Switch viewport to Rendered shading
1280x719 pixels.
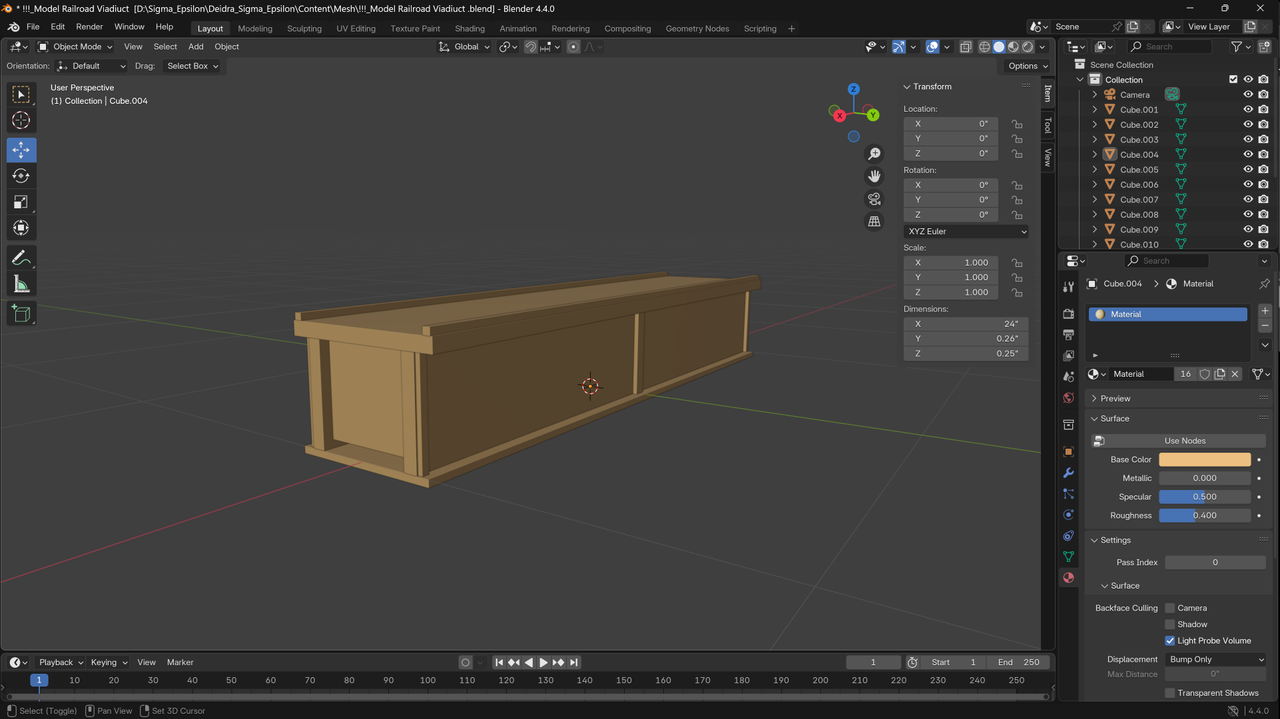(x=1027, y=47)
